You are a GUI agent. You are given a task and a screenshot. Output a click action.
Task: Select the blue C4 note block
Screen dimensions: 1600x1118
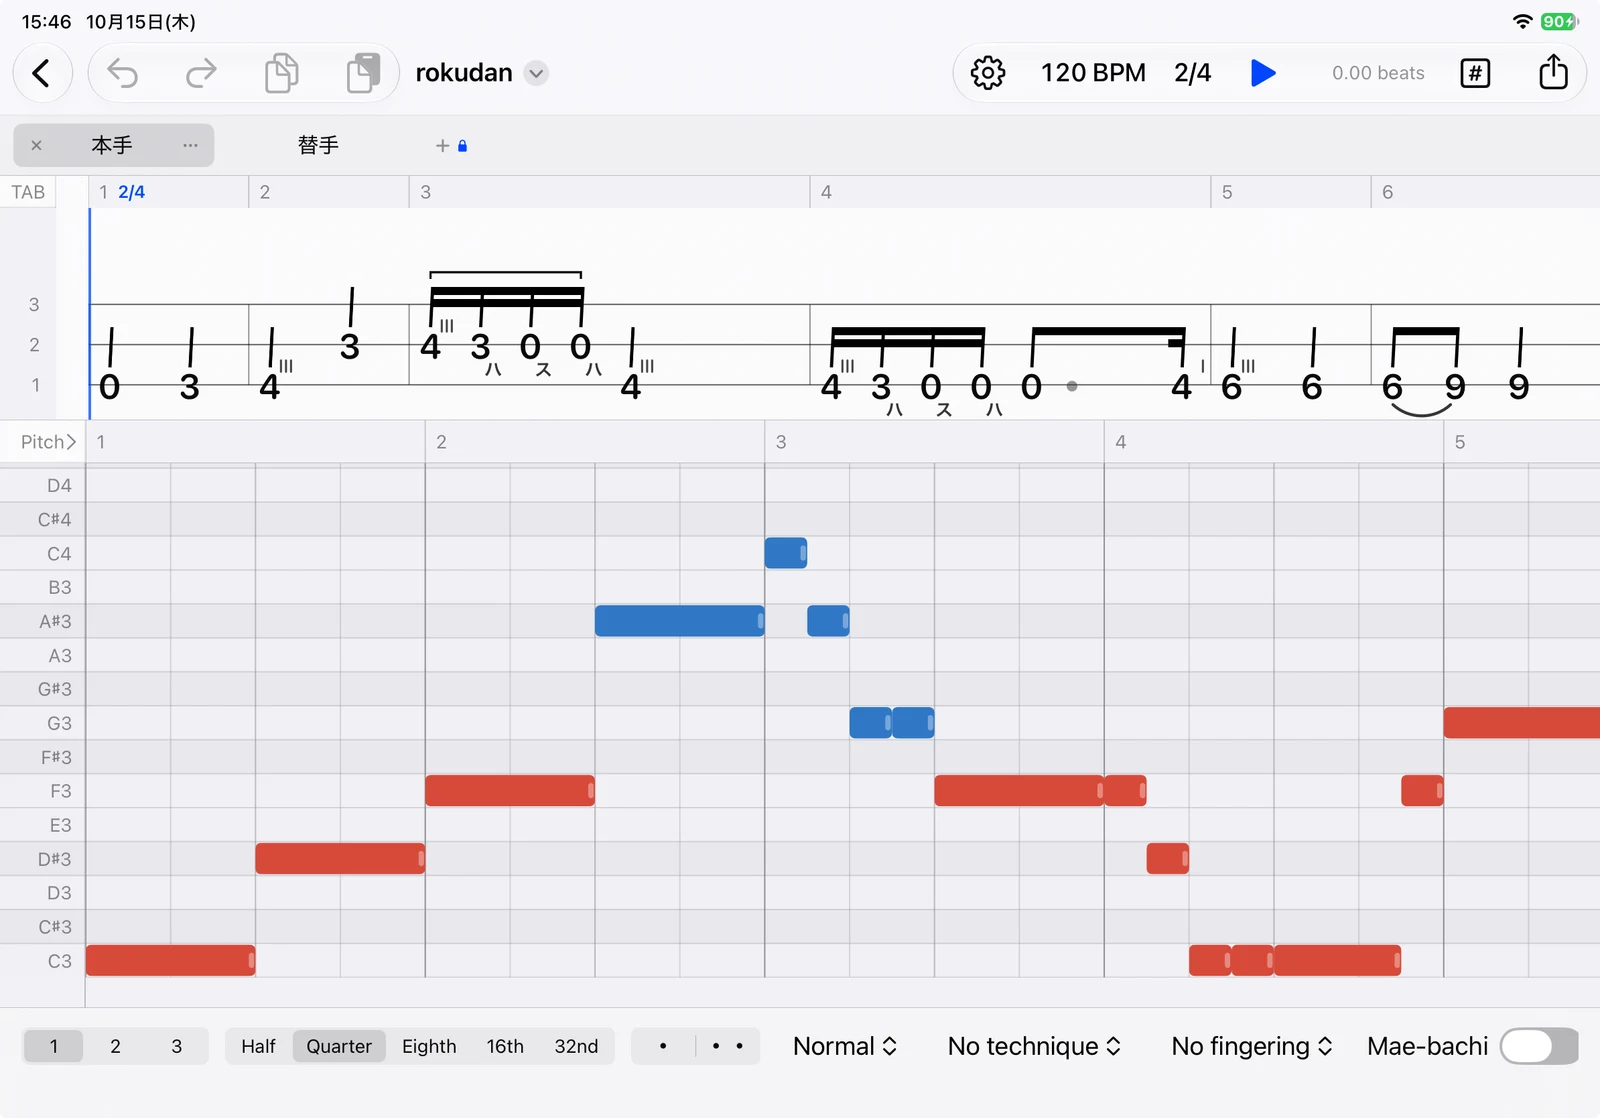pos(786,553)
